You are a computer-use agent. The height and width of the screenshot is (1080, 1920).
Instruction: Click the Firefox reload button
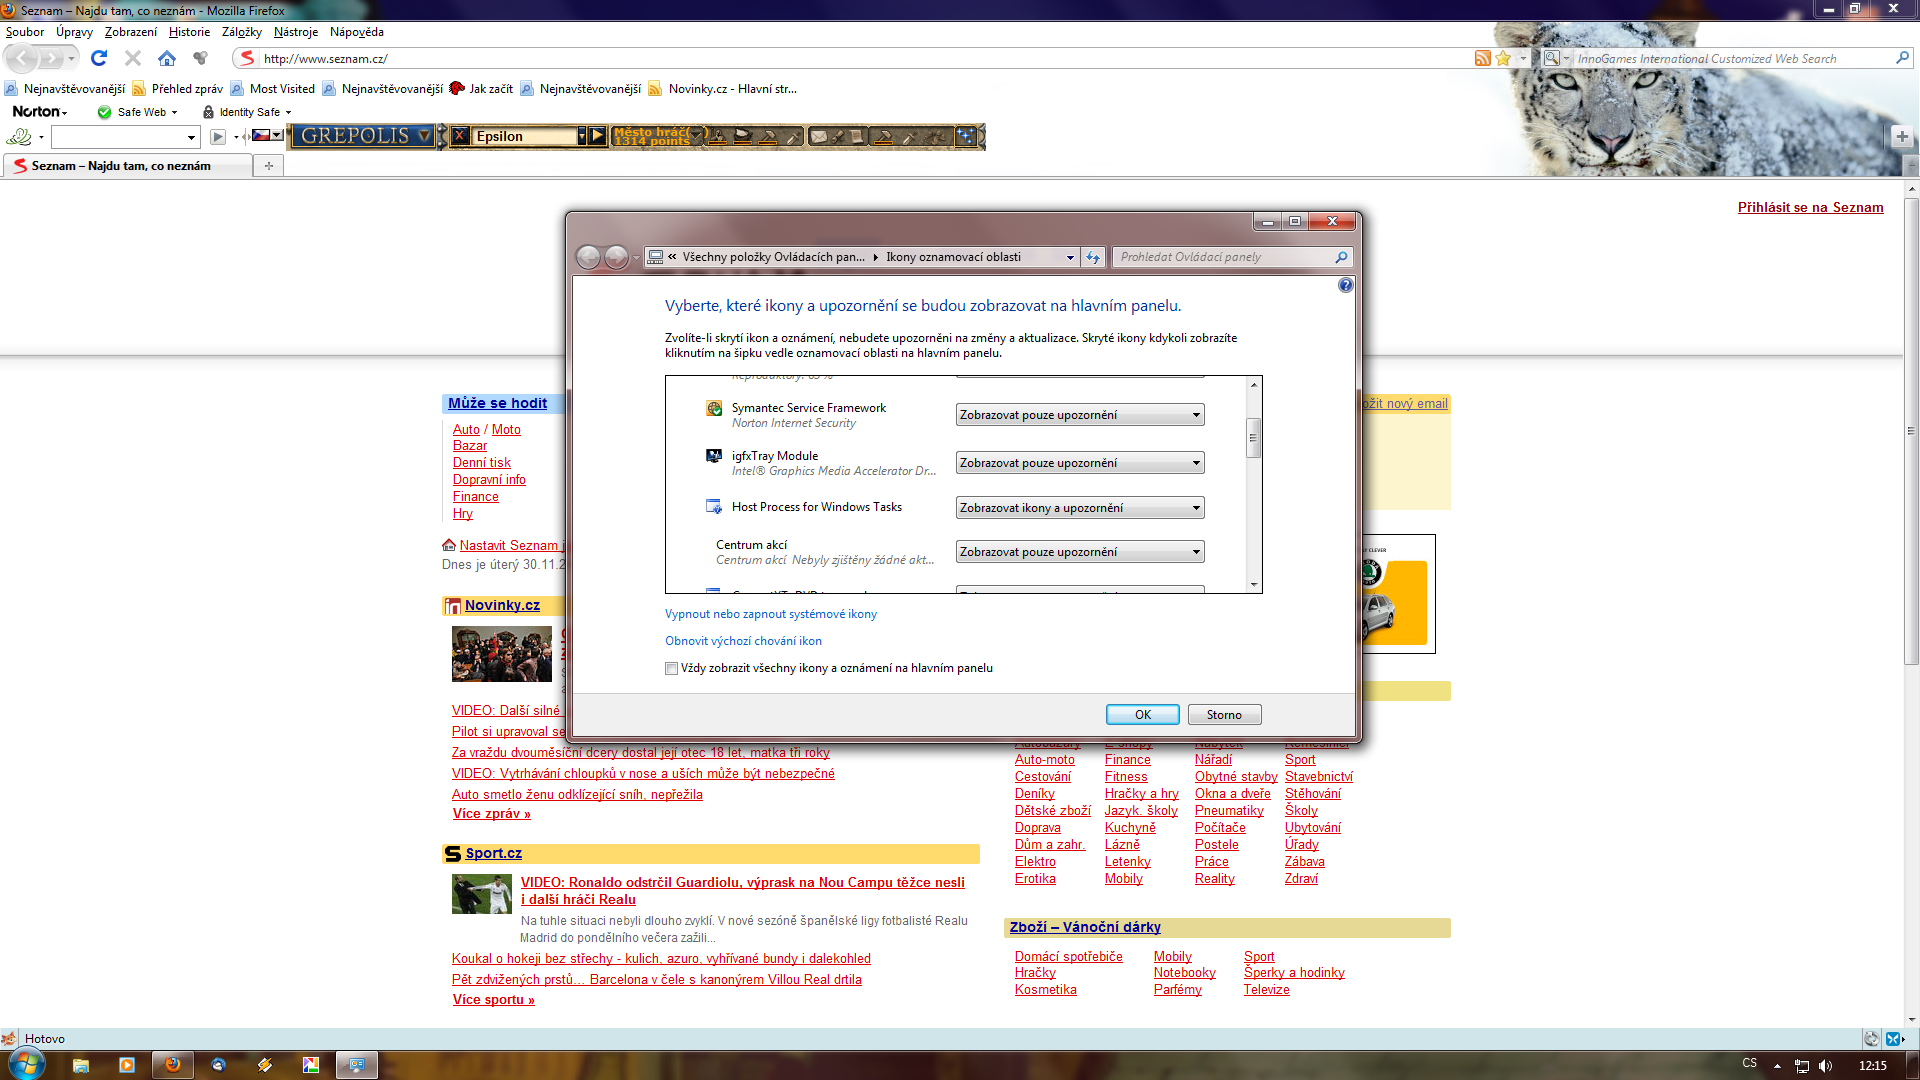point(98,58)
